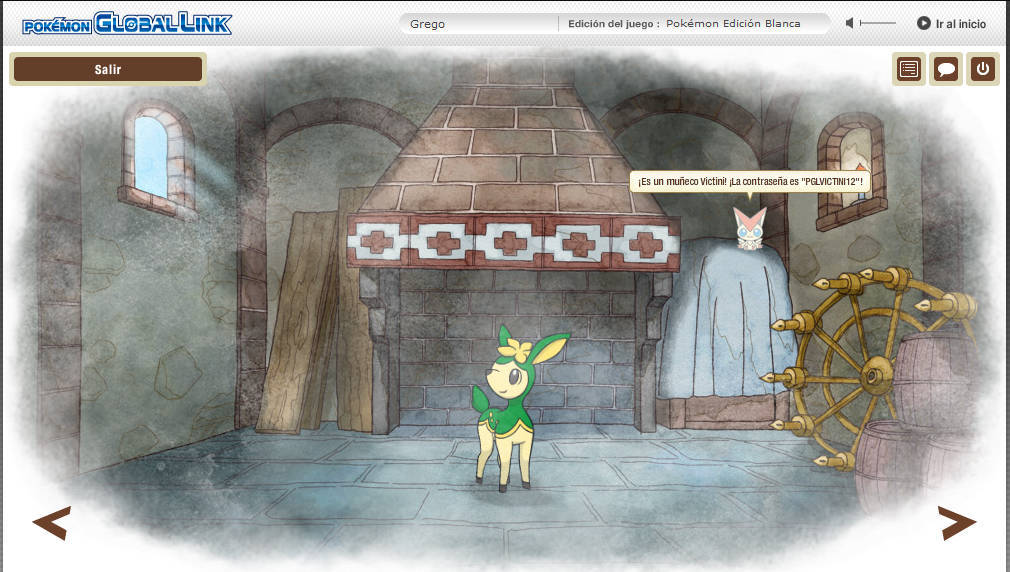This screenshot has height=572, width=1010.
Task: Mute sound with the speaker icon
Action: pos(850,23)
